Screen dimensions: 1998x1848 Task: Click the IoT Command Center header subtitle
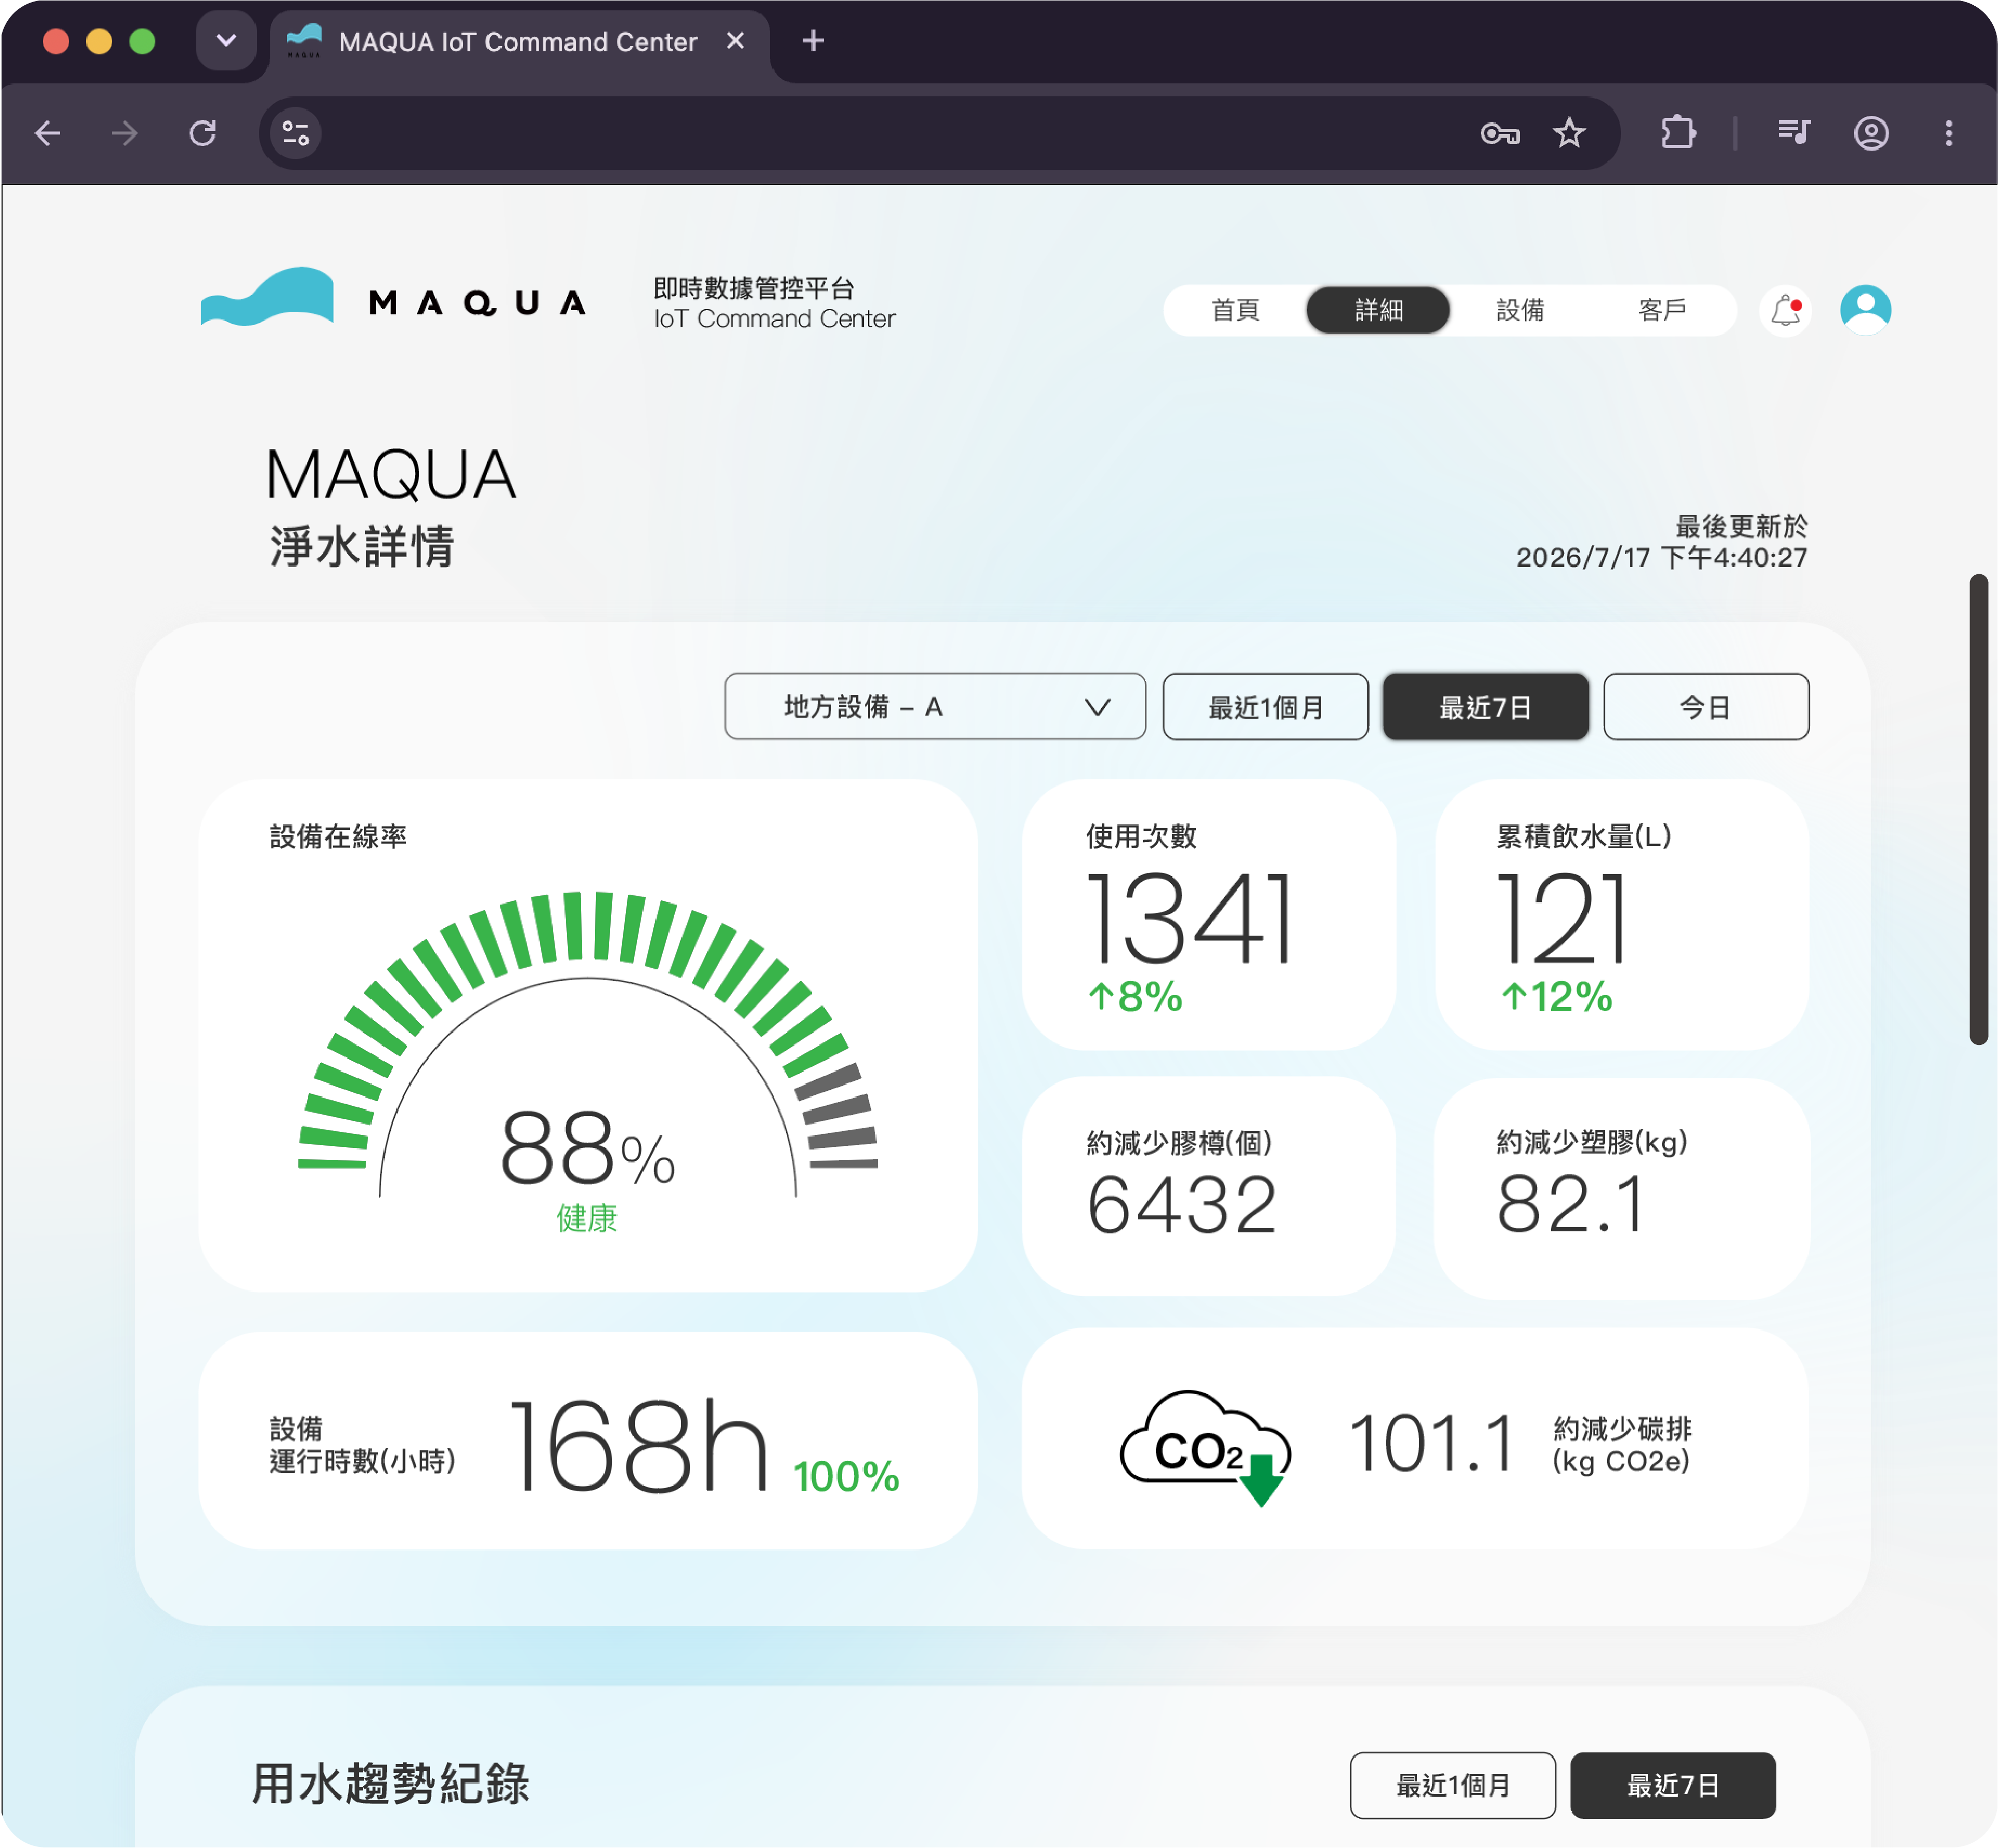coord(774,319)
